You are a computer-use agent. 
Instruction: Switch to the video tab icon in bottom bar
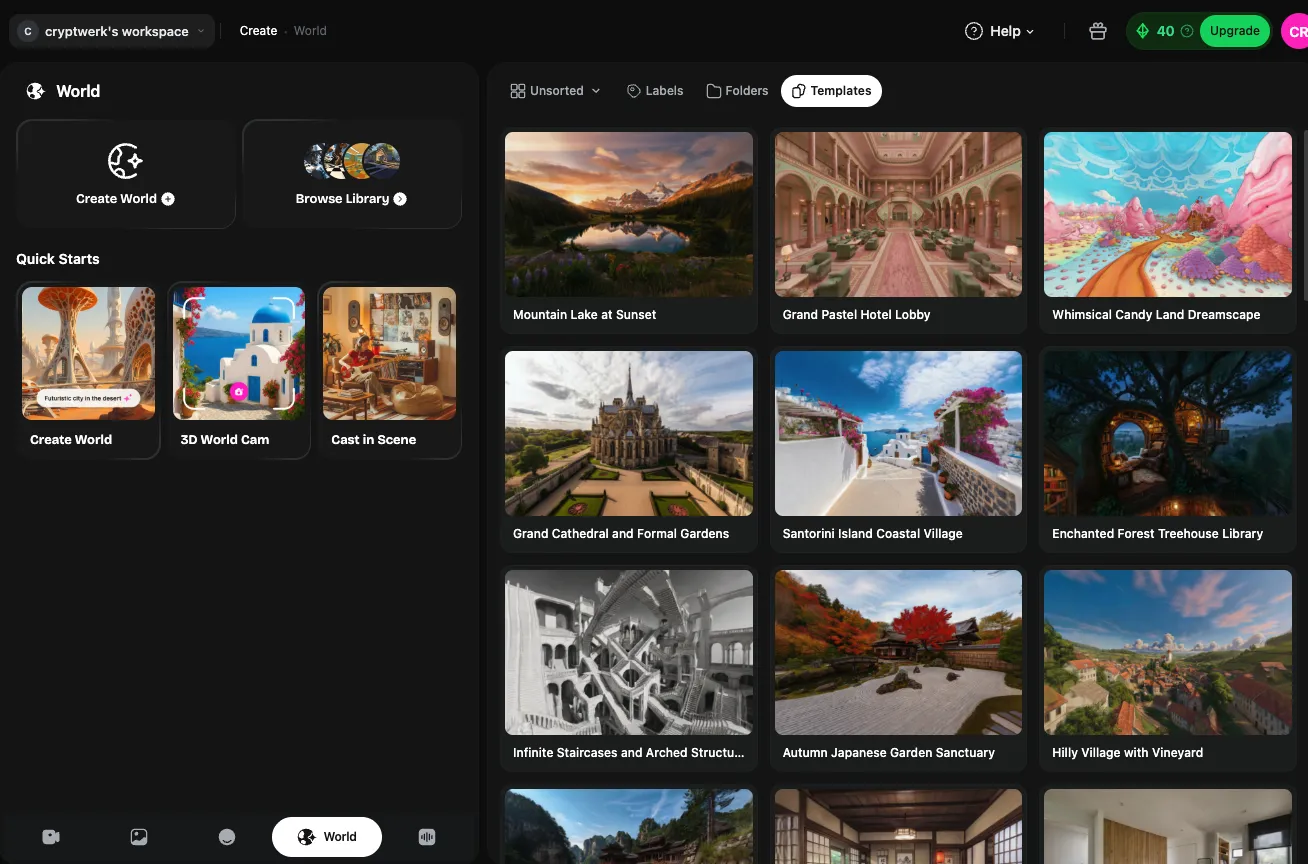click(51, 837)
